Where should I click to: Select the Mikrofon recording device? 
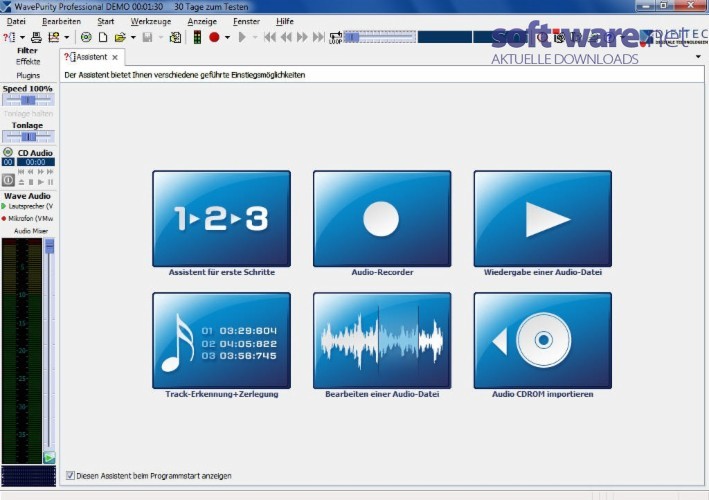[28, 218]
